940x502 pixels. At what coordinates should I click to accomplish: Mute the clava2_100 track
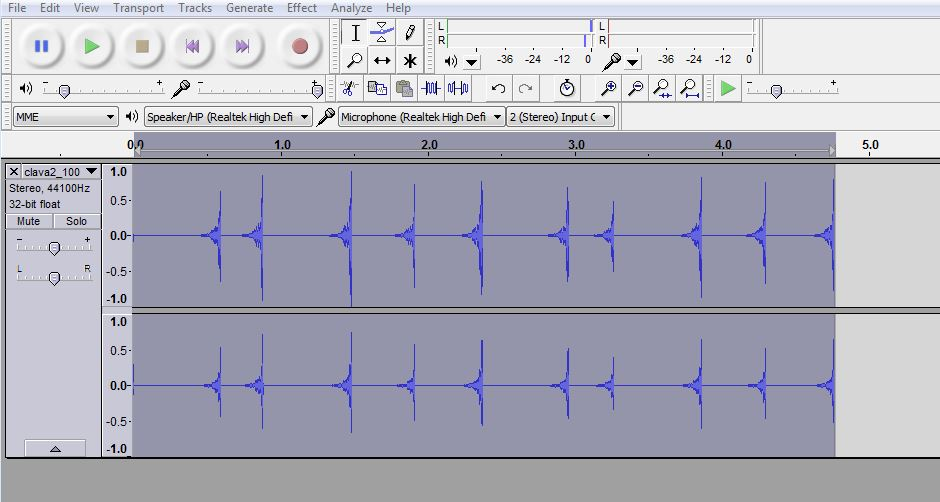(x=29, y=221)
